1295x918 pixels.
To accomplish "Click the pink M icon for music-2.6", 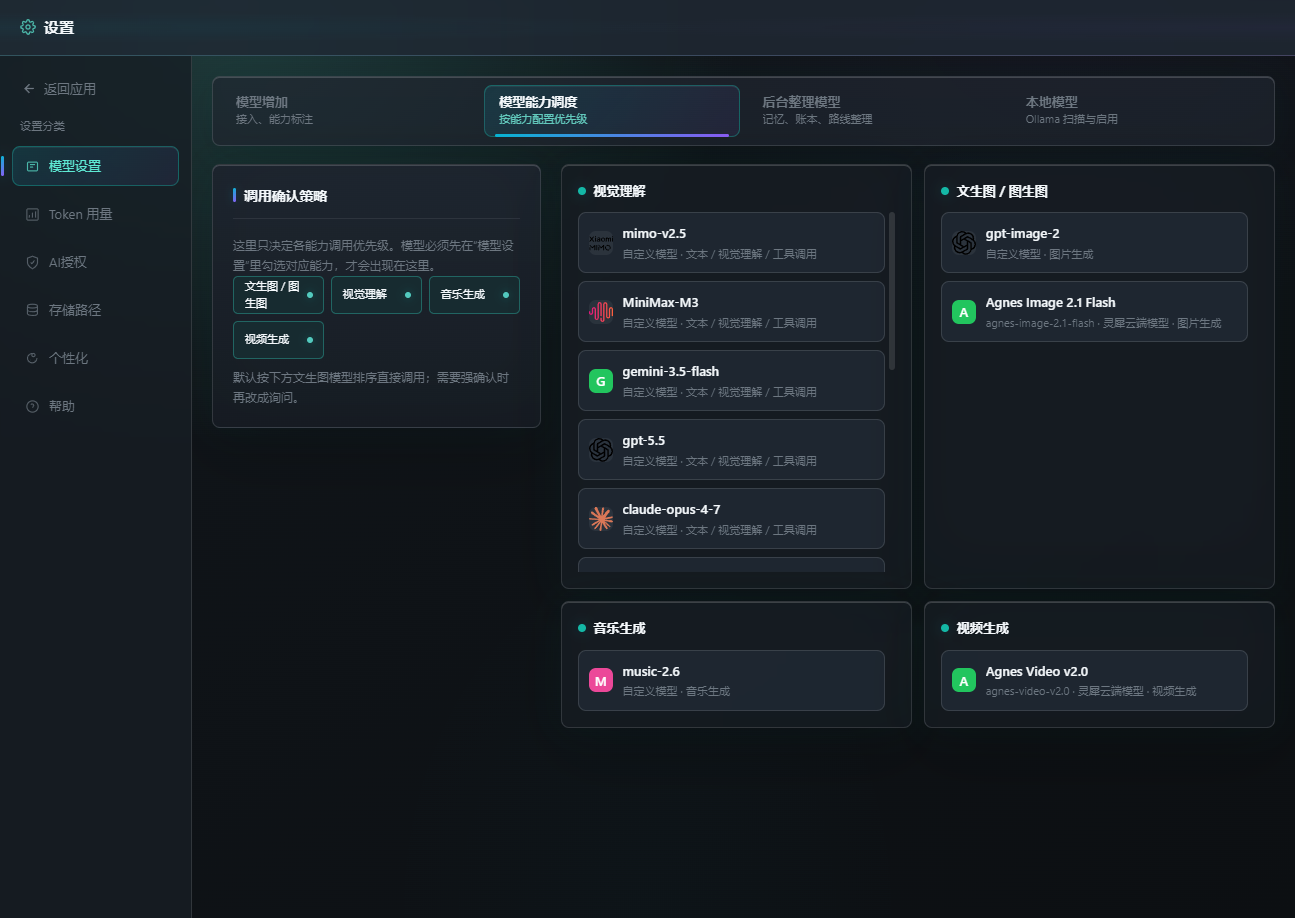I will (601, 681).
